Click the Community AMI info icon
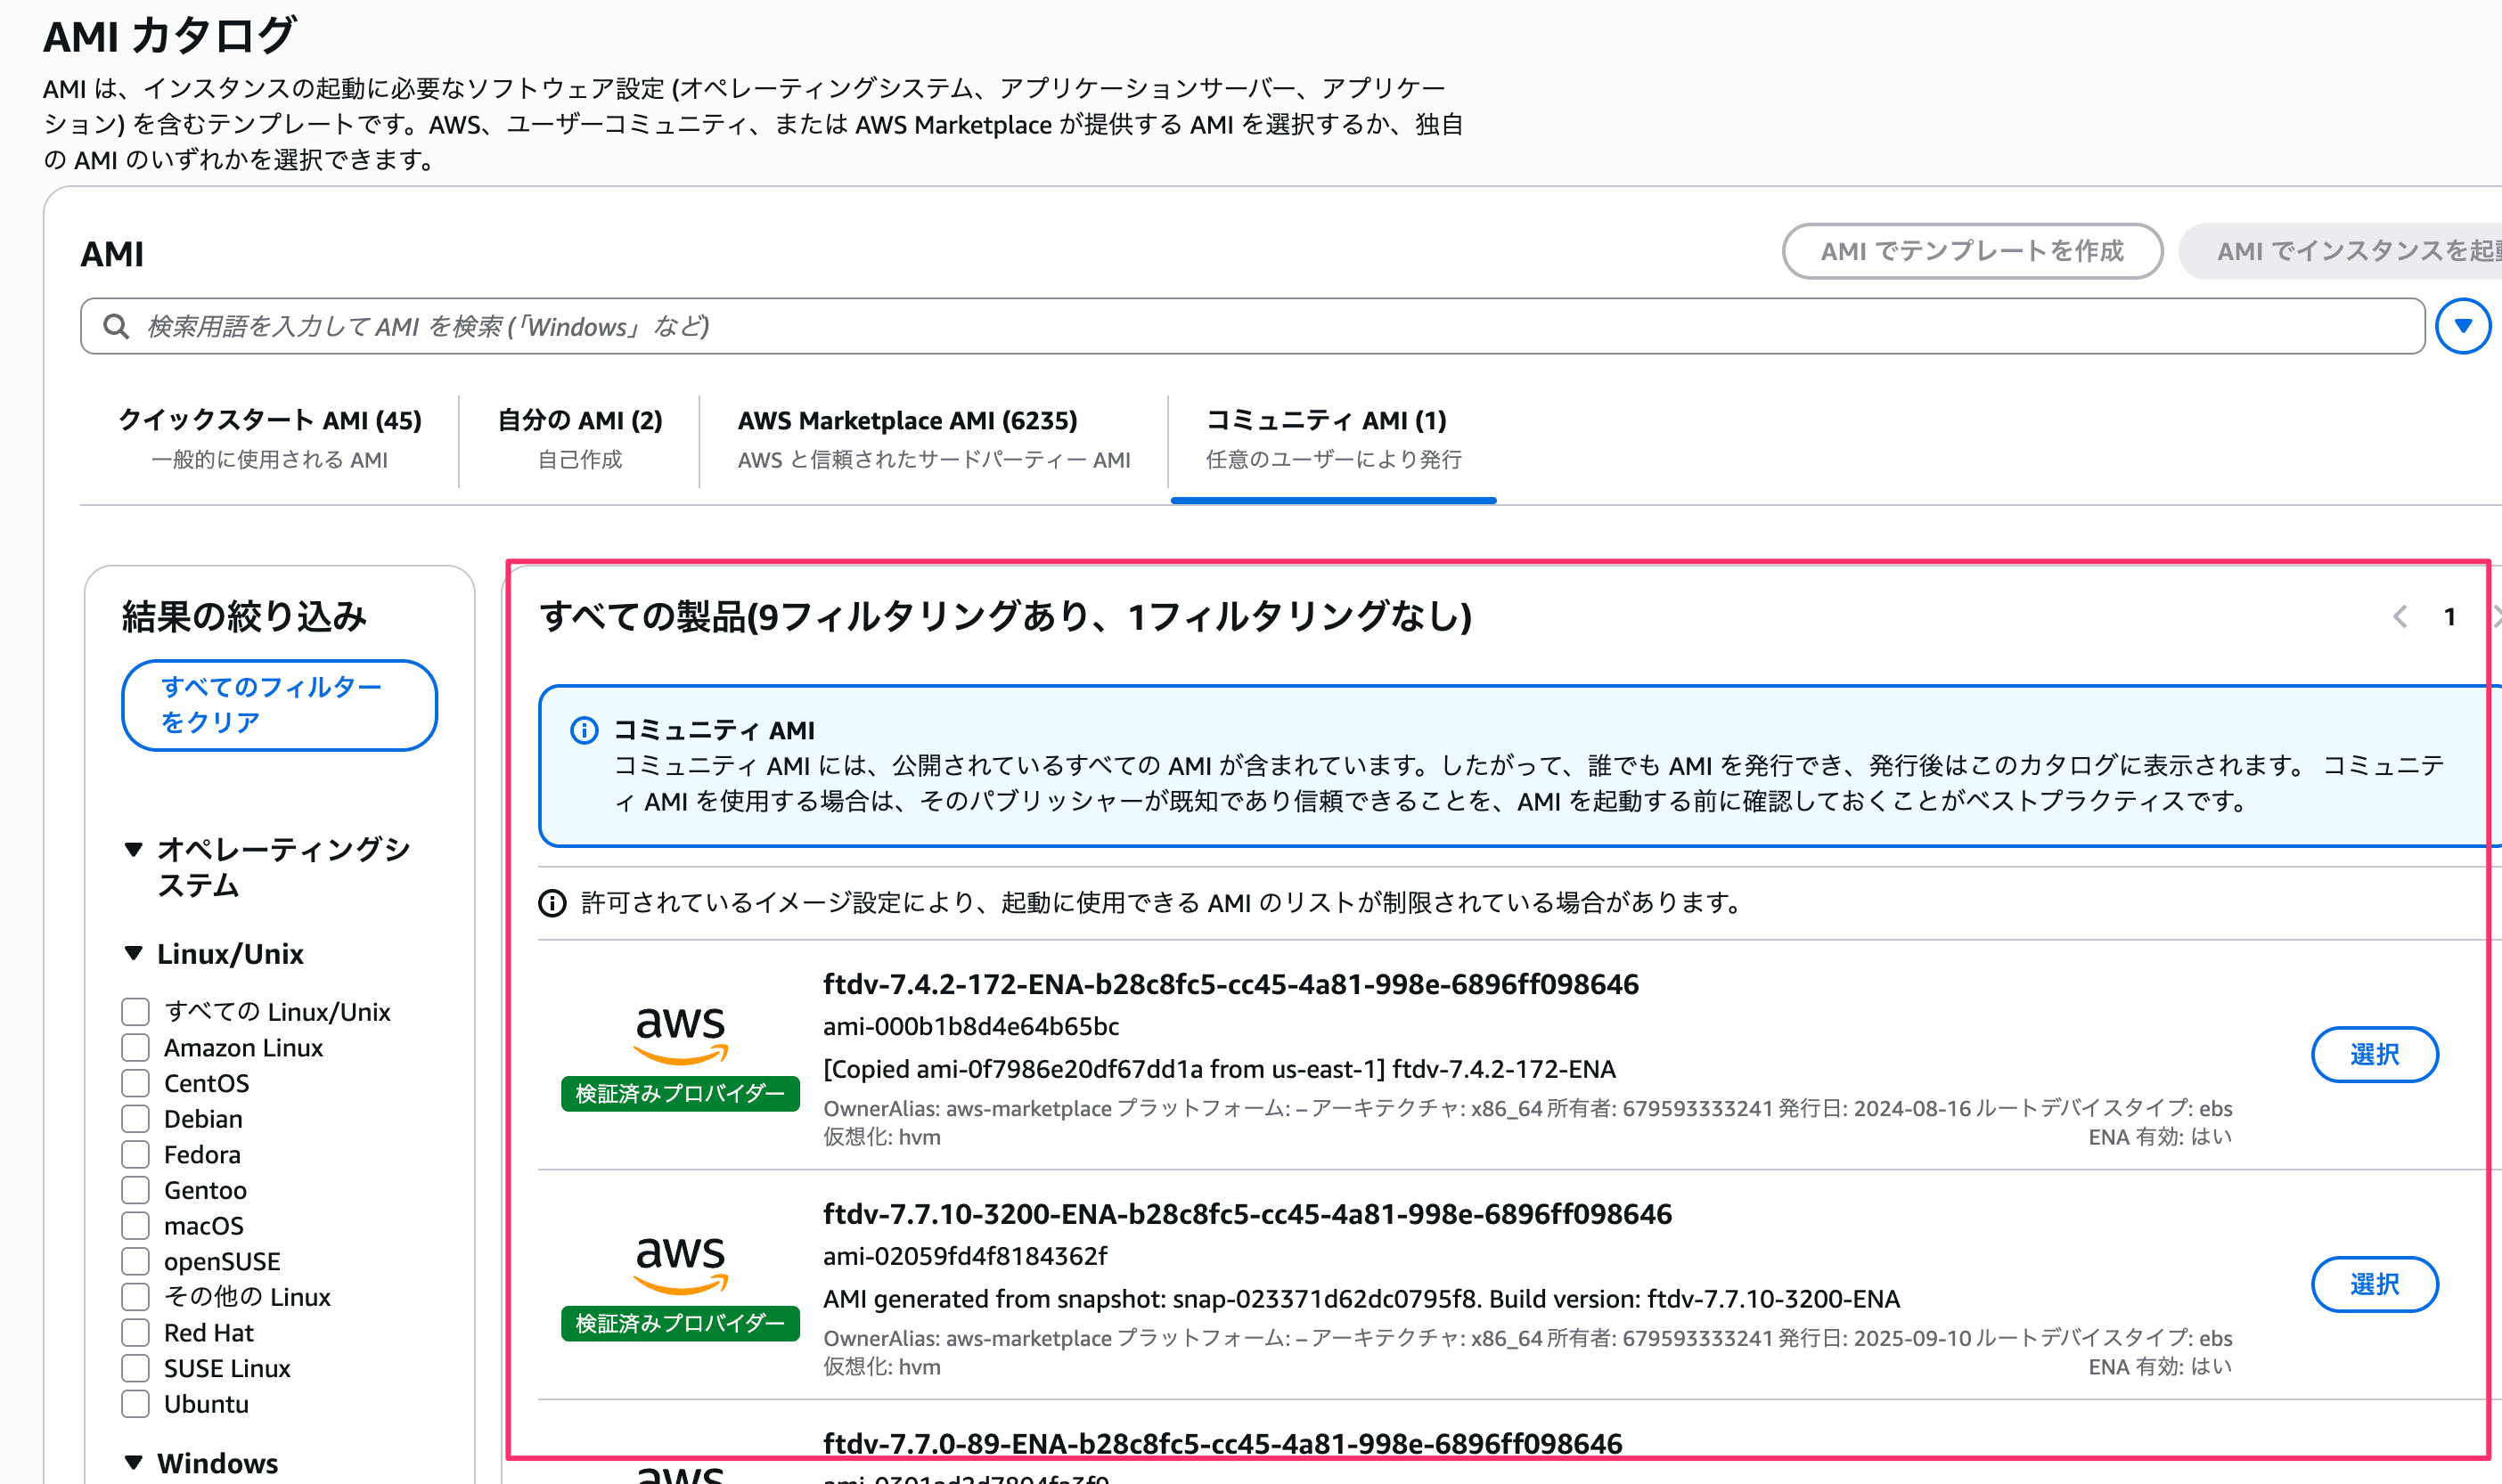This screenshot has width=2502, height=1484. click(584, 731)
